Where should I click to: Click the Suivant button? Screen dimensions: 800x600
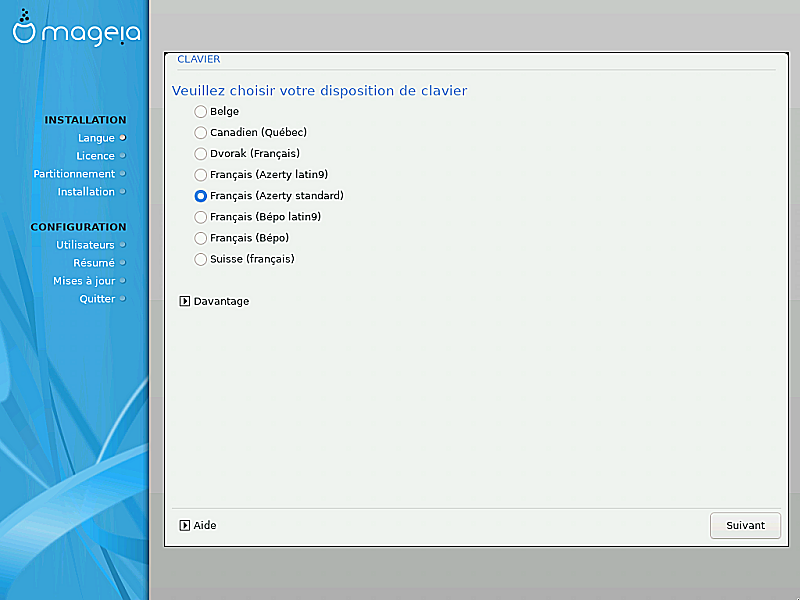pos(745,525)
